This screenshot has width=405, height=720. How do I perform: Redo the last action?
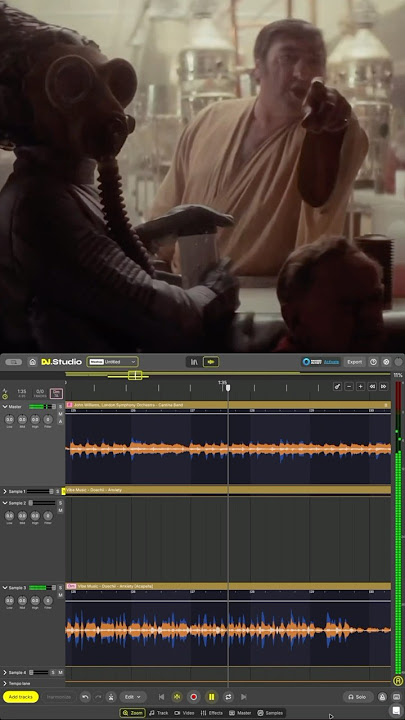point(98,697)
